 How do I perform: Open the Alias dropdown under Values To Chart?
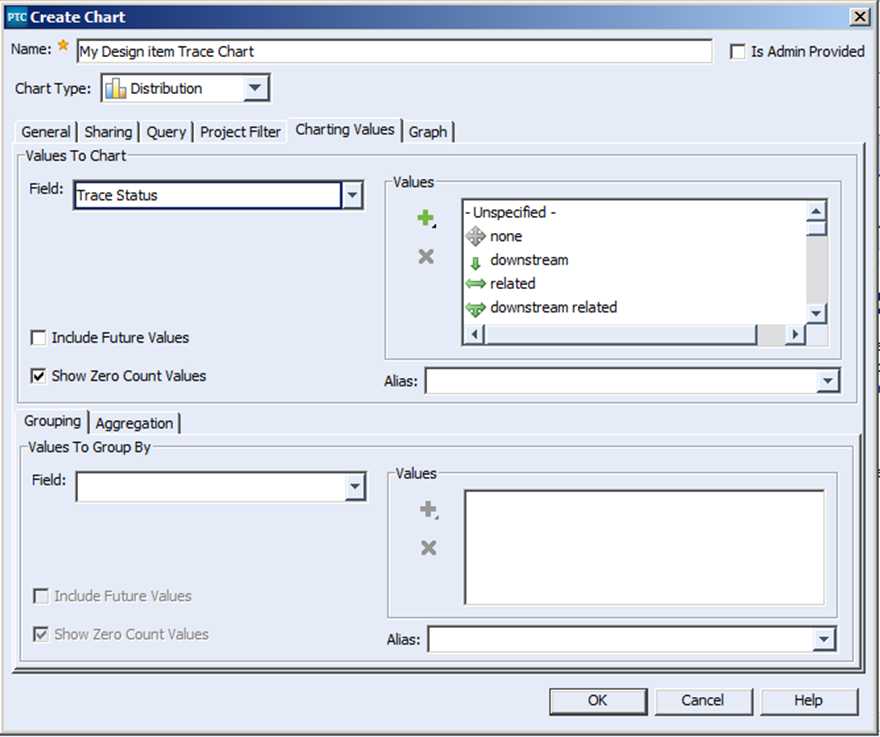(828, 381)
